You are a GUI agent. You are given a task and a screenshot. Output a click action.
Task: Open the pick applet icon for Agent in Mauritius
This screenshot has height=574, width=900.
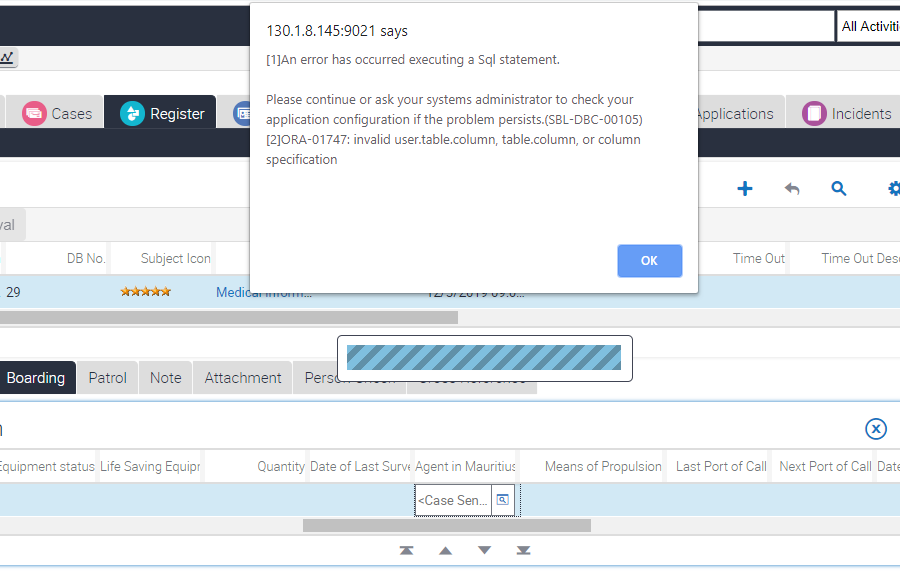(503, 500)
